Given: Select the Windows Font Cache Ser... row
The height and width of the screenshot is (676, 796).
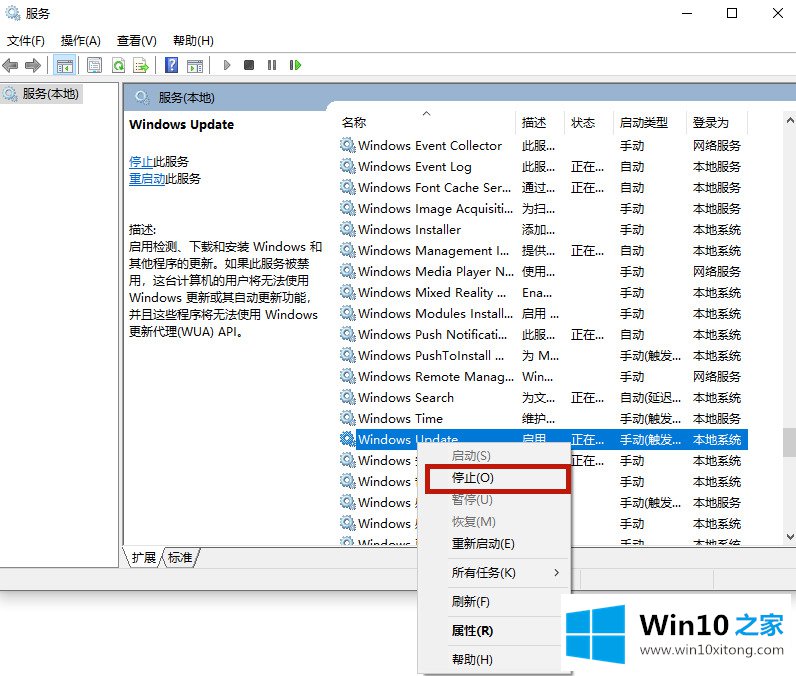Looking at the screenshot, I should [542, 187].
